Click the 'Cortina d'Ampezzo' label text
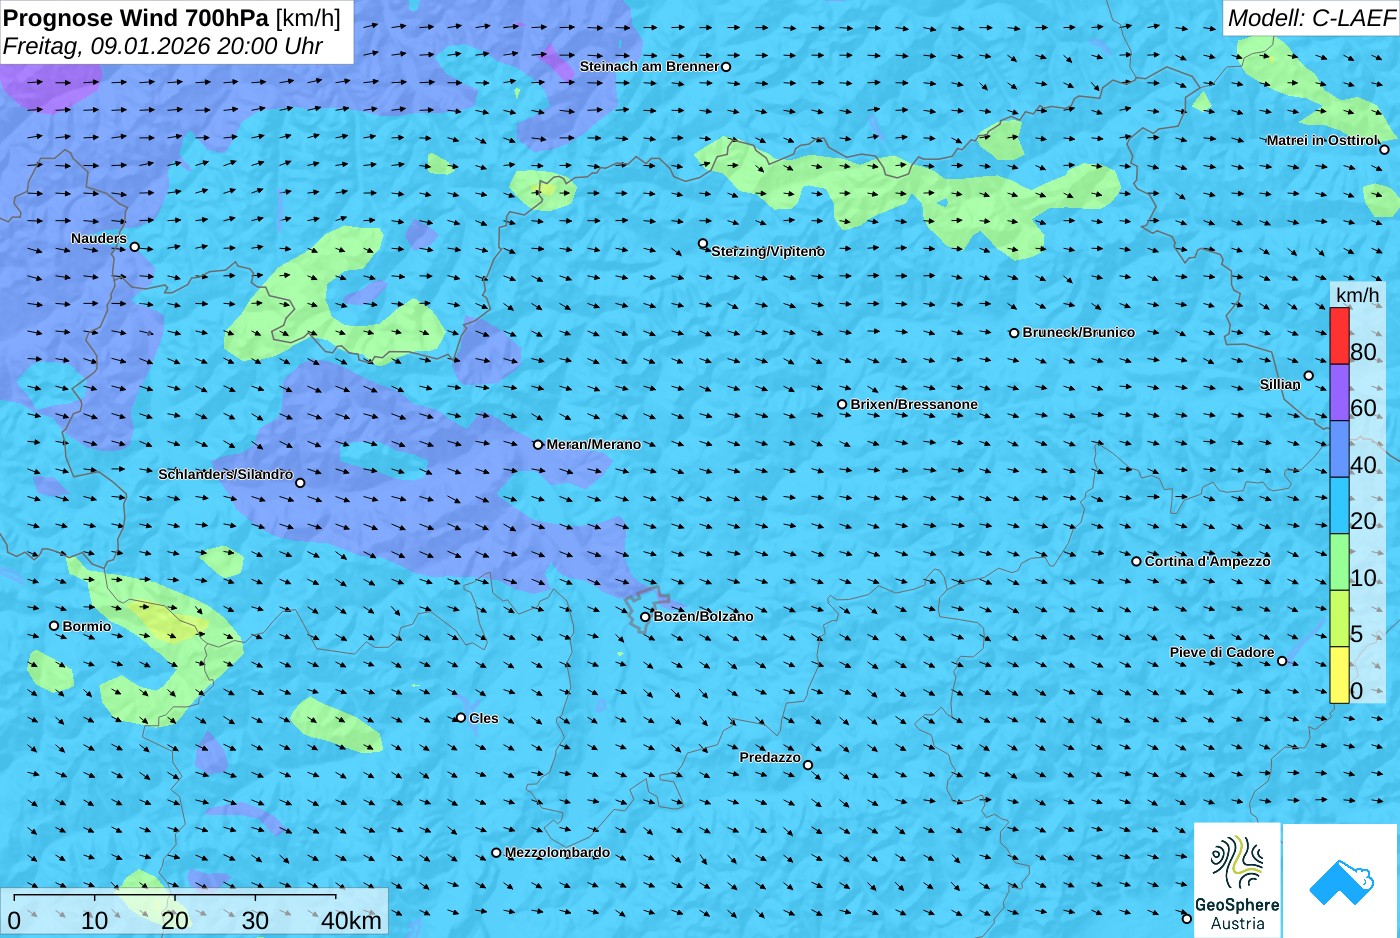This screenshot has width=1400, height=938. 1208,561
